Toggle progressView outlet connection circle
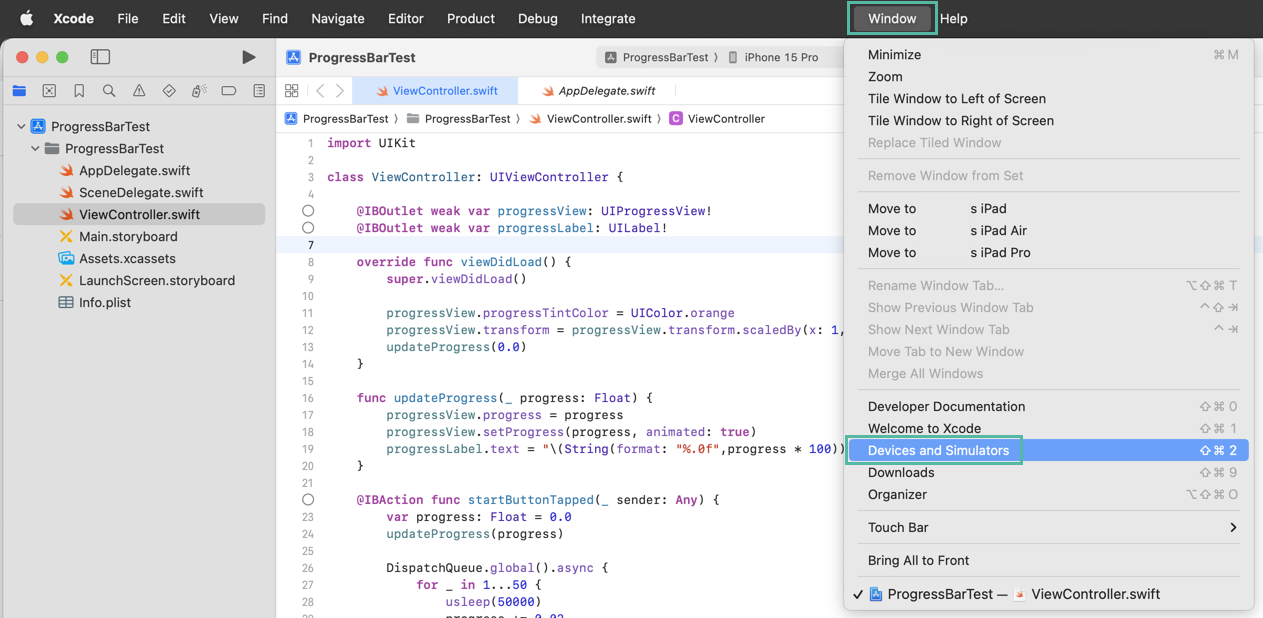Image resolution: width=1263 pixels, height=618 pixels. 308,211
